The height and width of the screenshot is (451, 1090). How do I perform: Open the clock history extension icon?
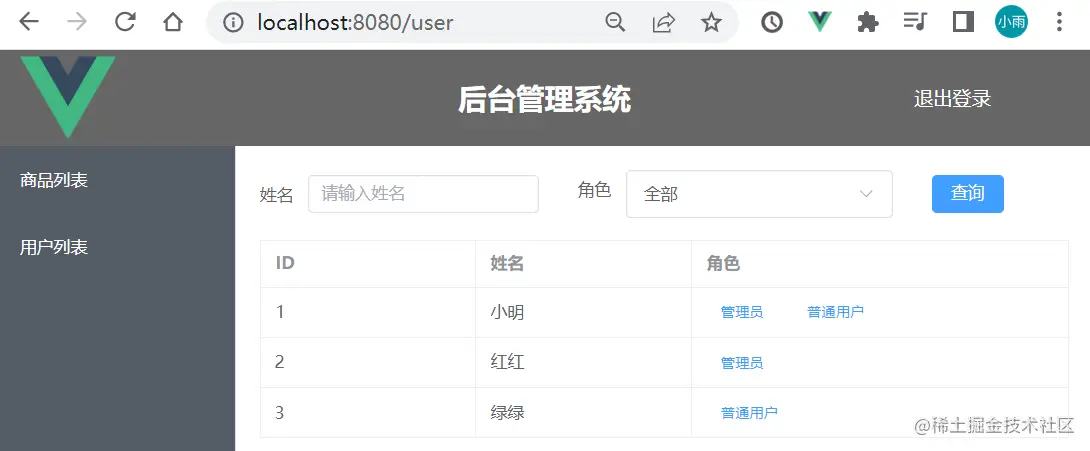point(772,23)
